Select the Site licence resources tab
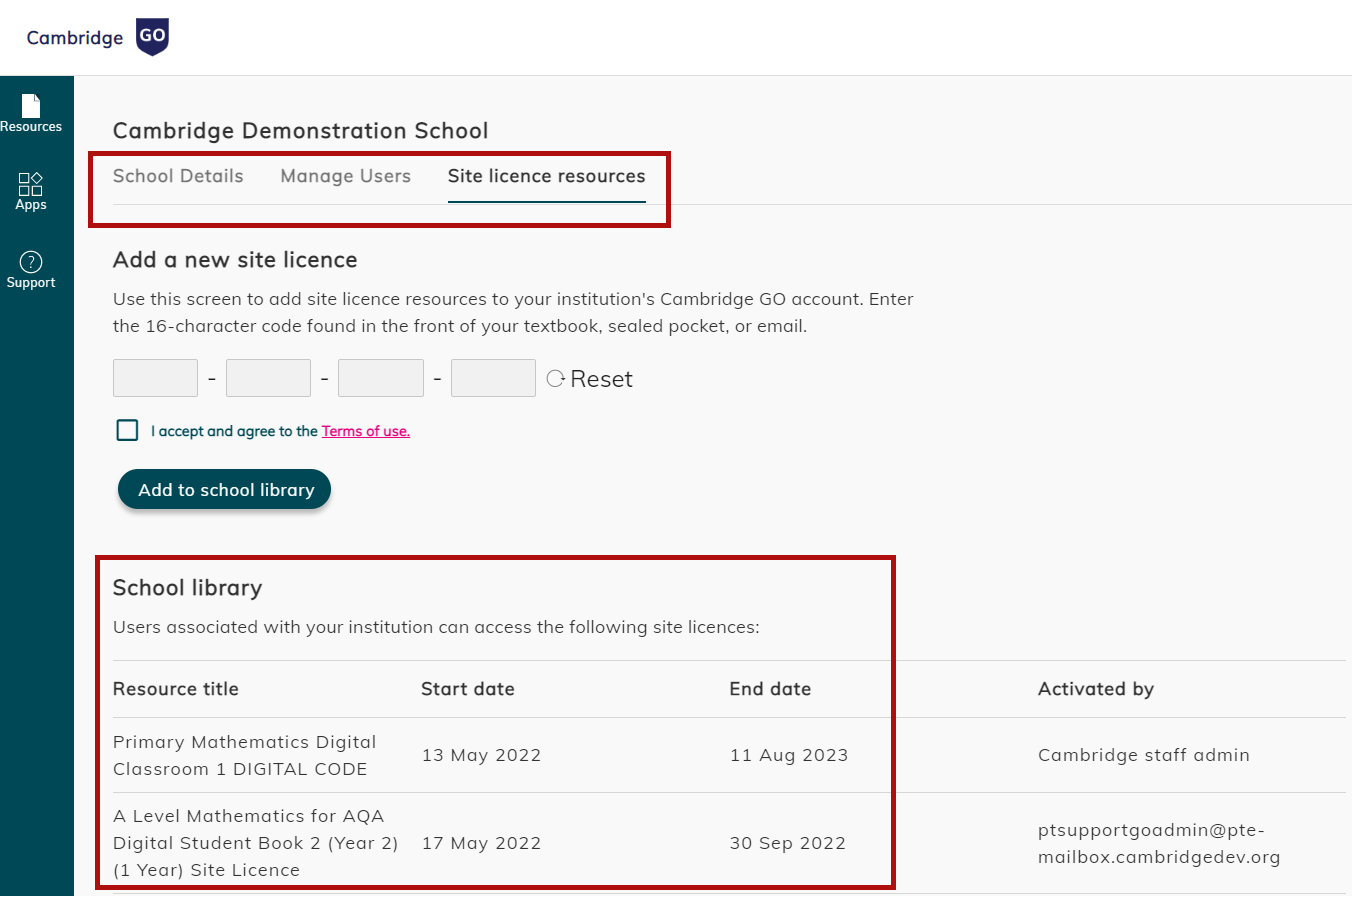This screenshot has height=909, width=1365. point(546,175)
